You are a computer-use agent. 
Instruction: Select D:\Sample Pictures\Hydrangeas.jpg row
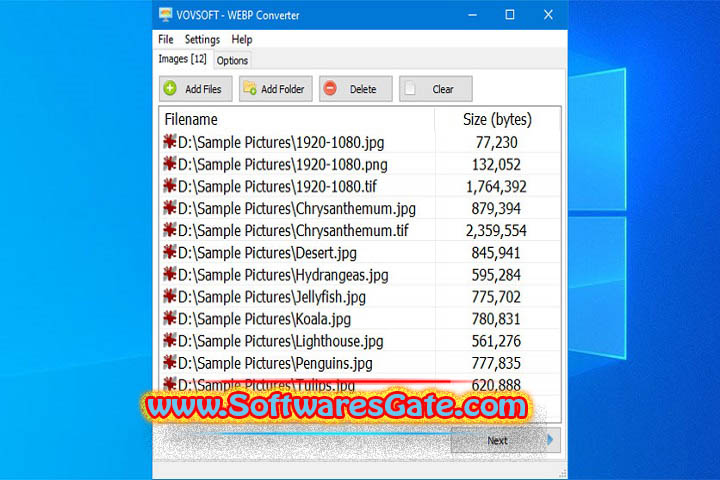pyautogui.click(x=360, y=275)
